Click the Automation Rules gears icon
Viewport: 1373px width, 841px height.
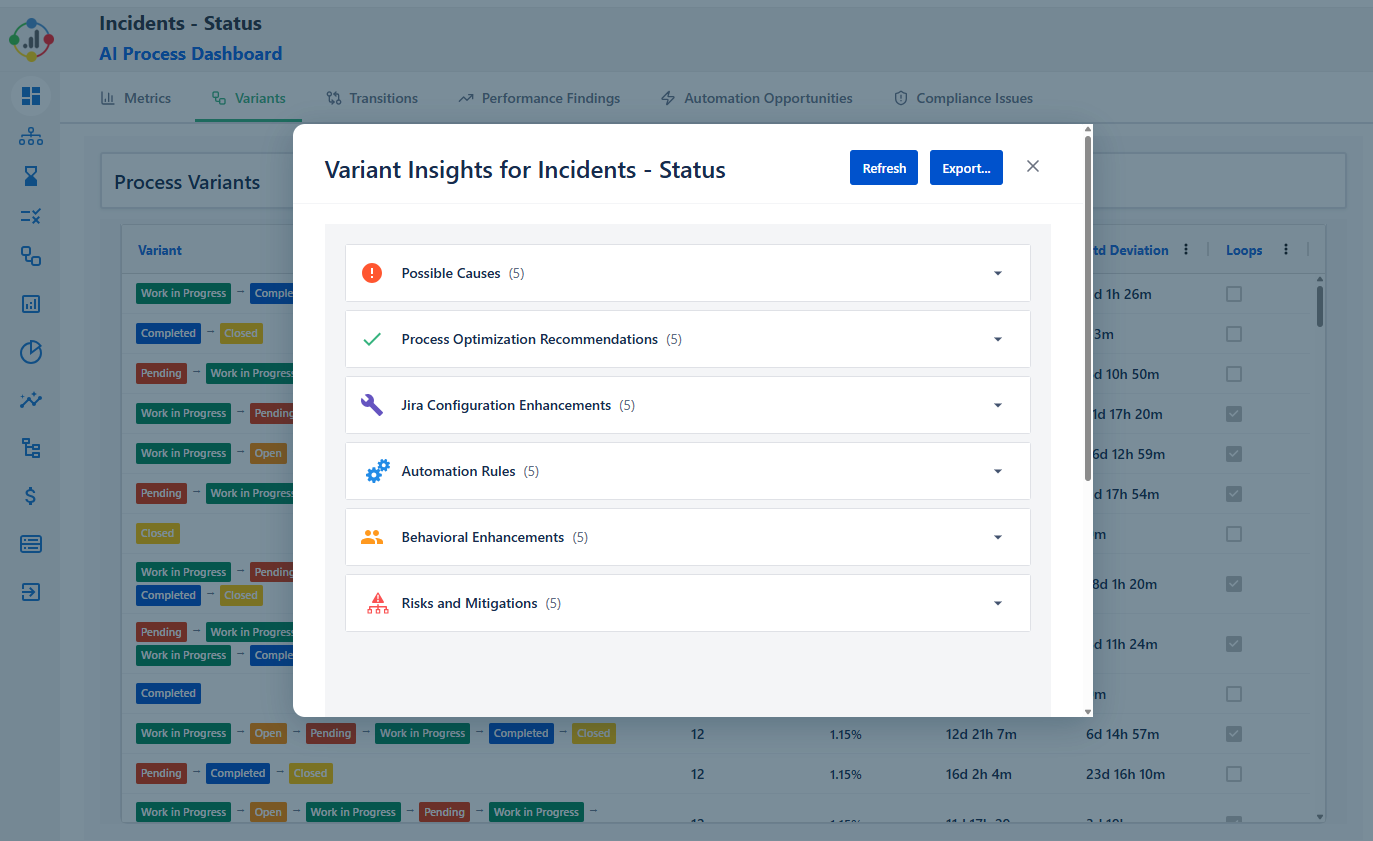[x=376, y=471]
